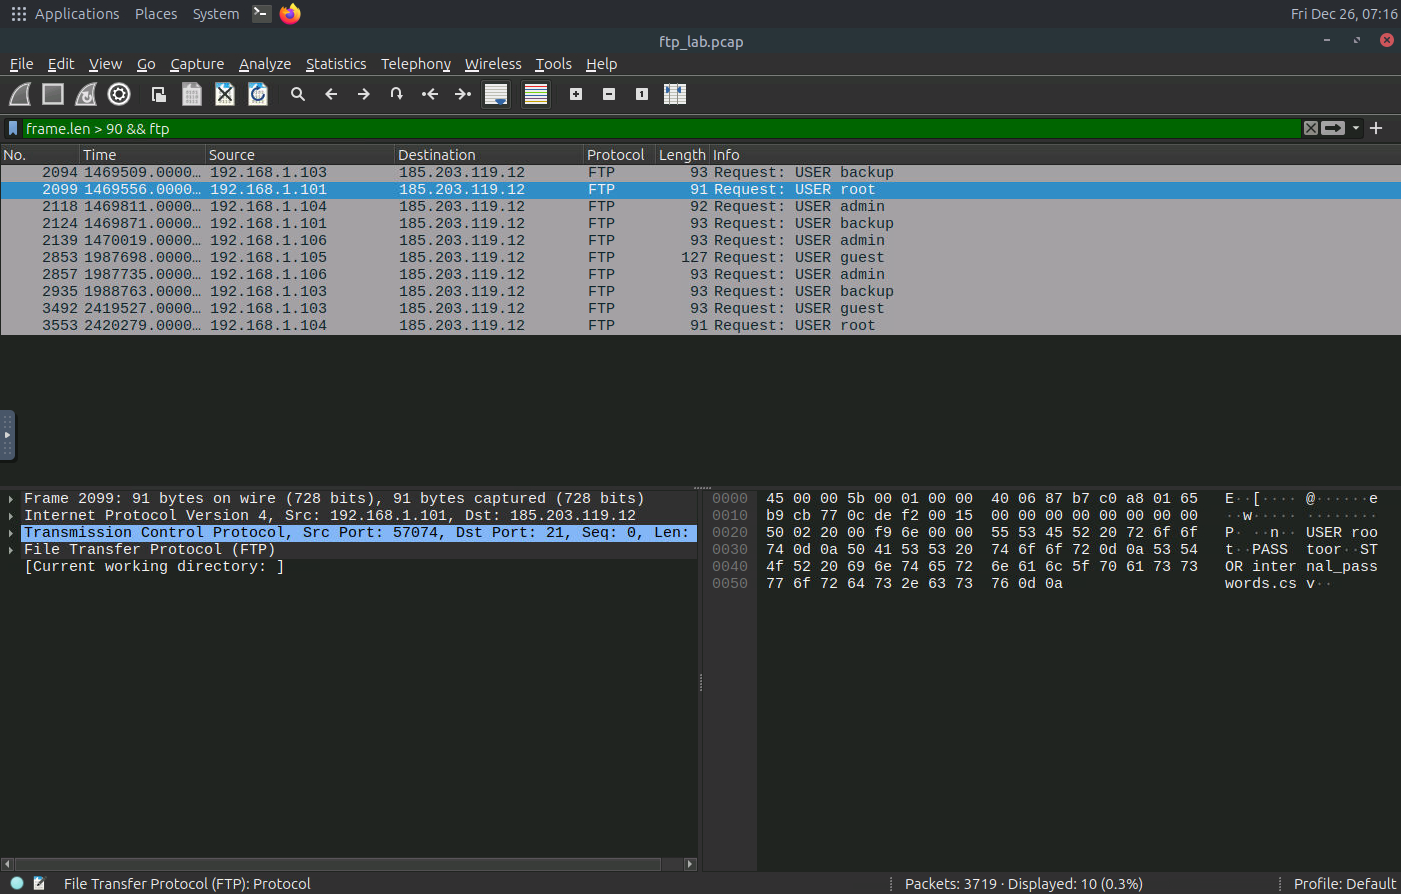Expand the Frame 2099 tree node

click(x=11, y=499)
